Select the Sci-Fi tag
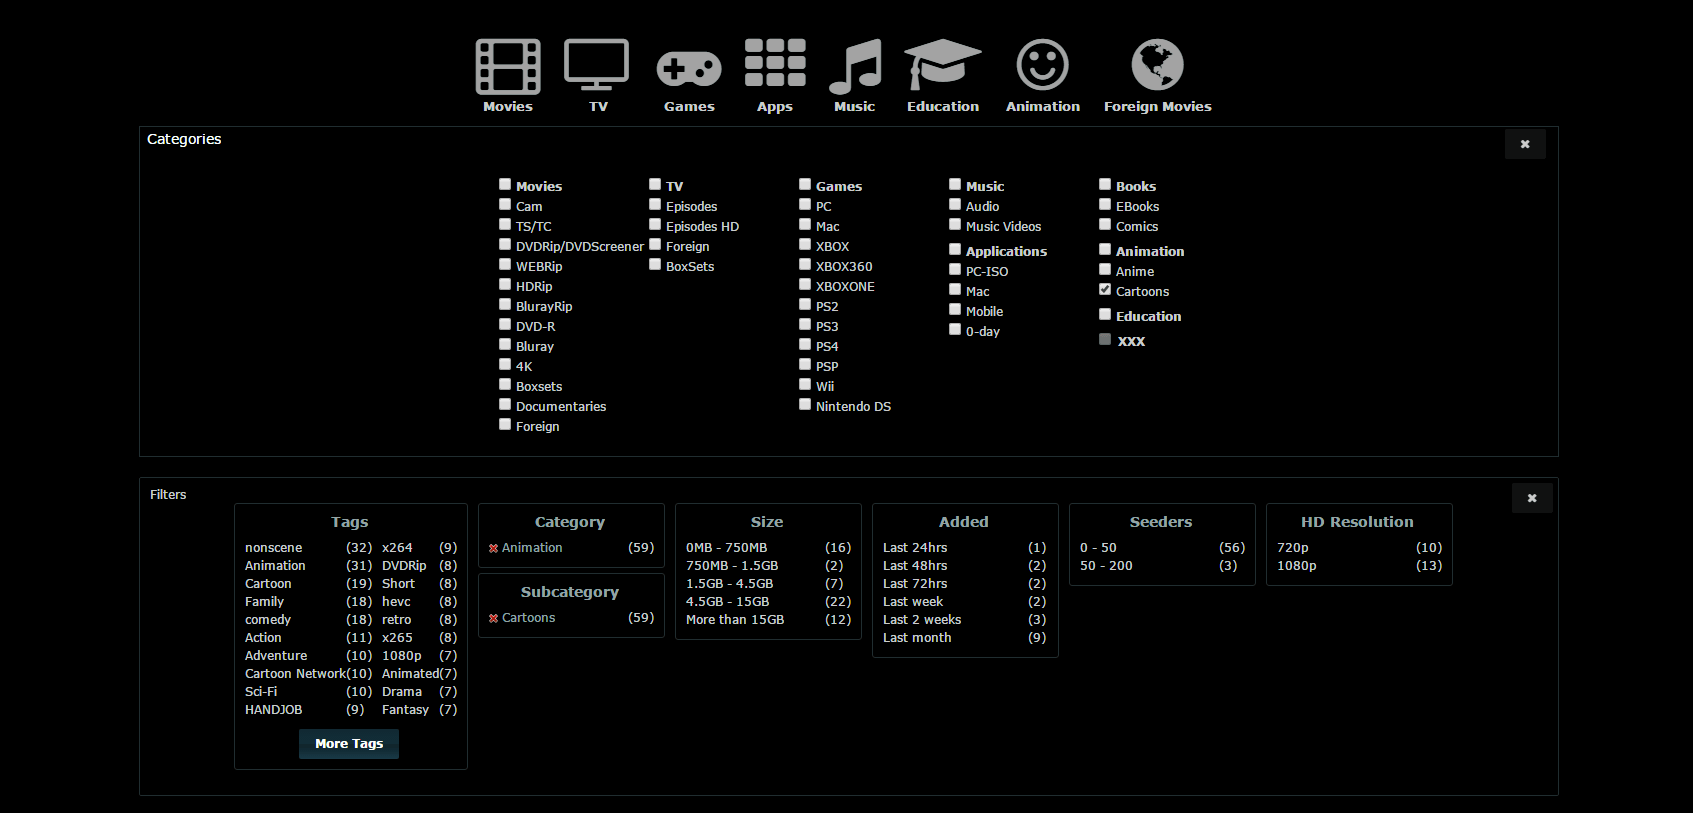This screenshot has width=1693, height=813. pyautogui.click(x=261, y=692)
